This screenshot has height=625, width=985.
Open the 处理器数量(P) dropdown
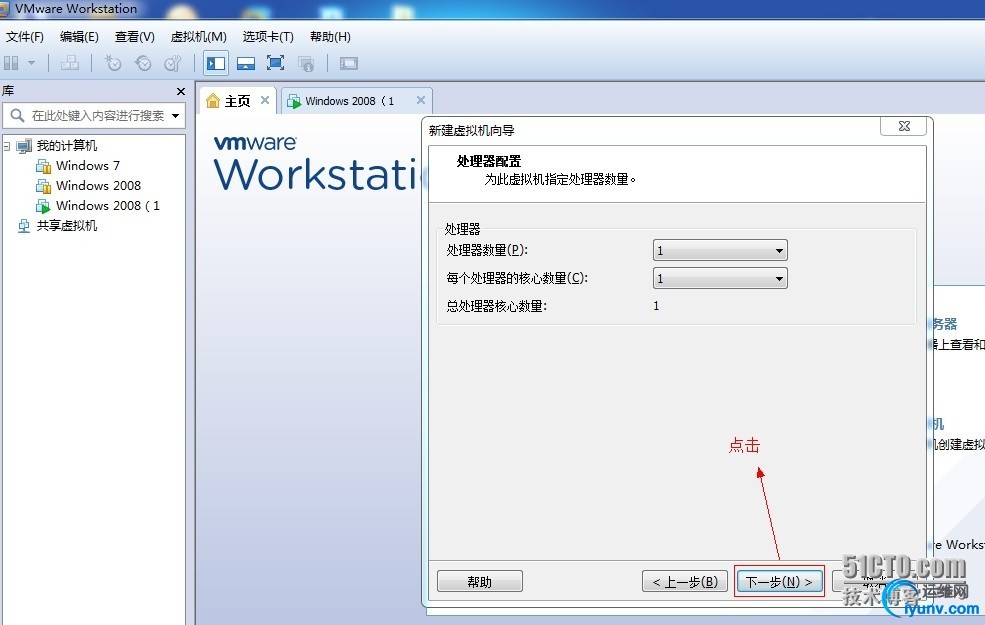(720, 250)
